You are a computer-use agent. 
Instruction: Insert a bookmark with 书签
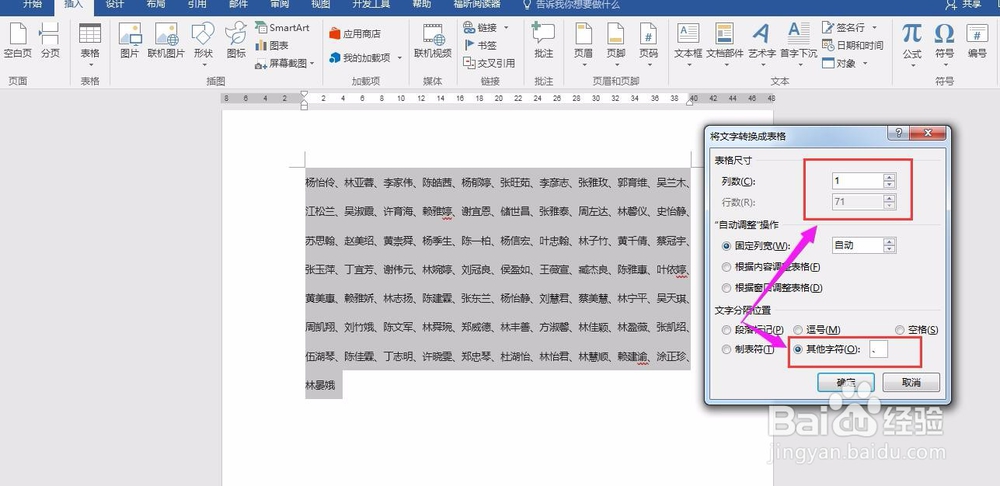click(x=480, y=45)
